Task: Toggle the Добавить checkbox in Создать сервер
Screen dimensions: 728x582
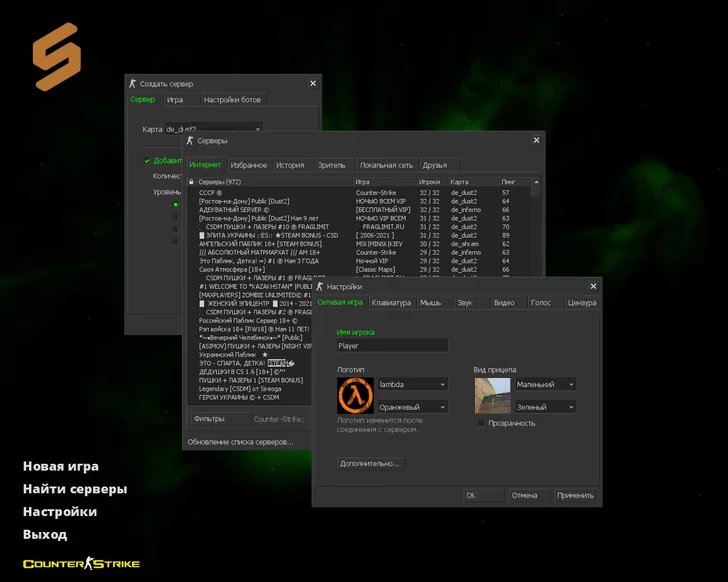Action: click(x=147, y=160)
